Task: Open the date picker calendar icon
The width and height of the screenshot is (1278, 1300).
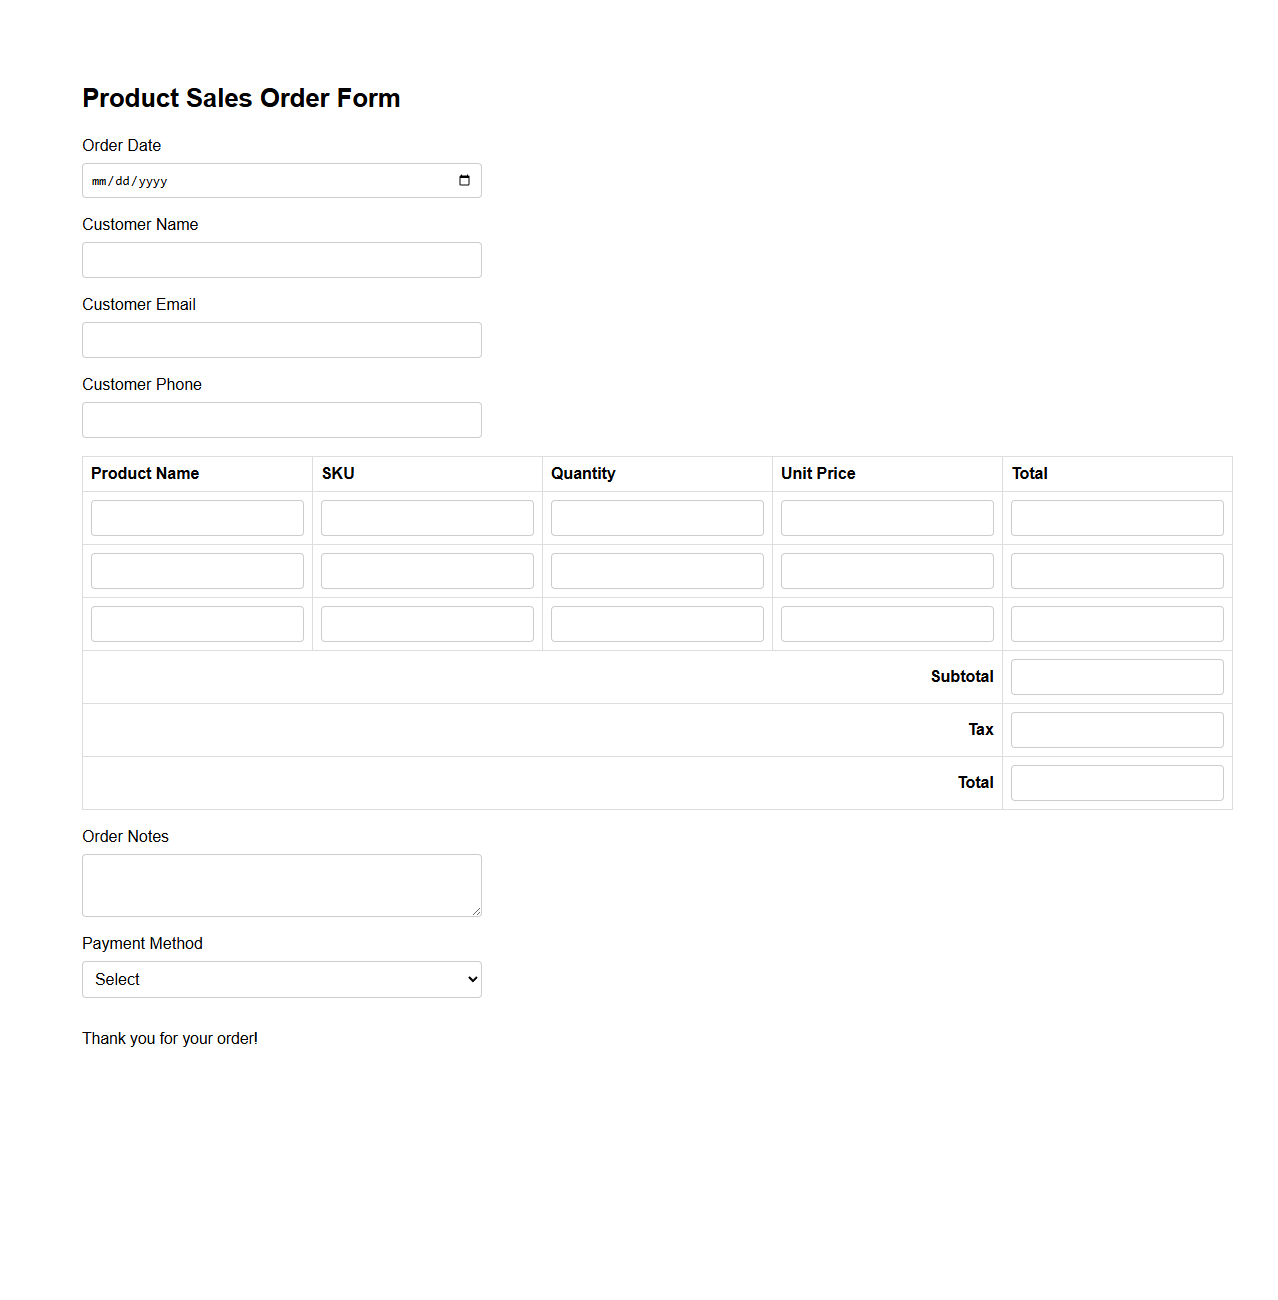Action: (464, 180)
